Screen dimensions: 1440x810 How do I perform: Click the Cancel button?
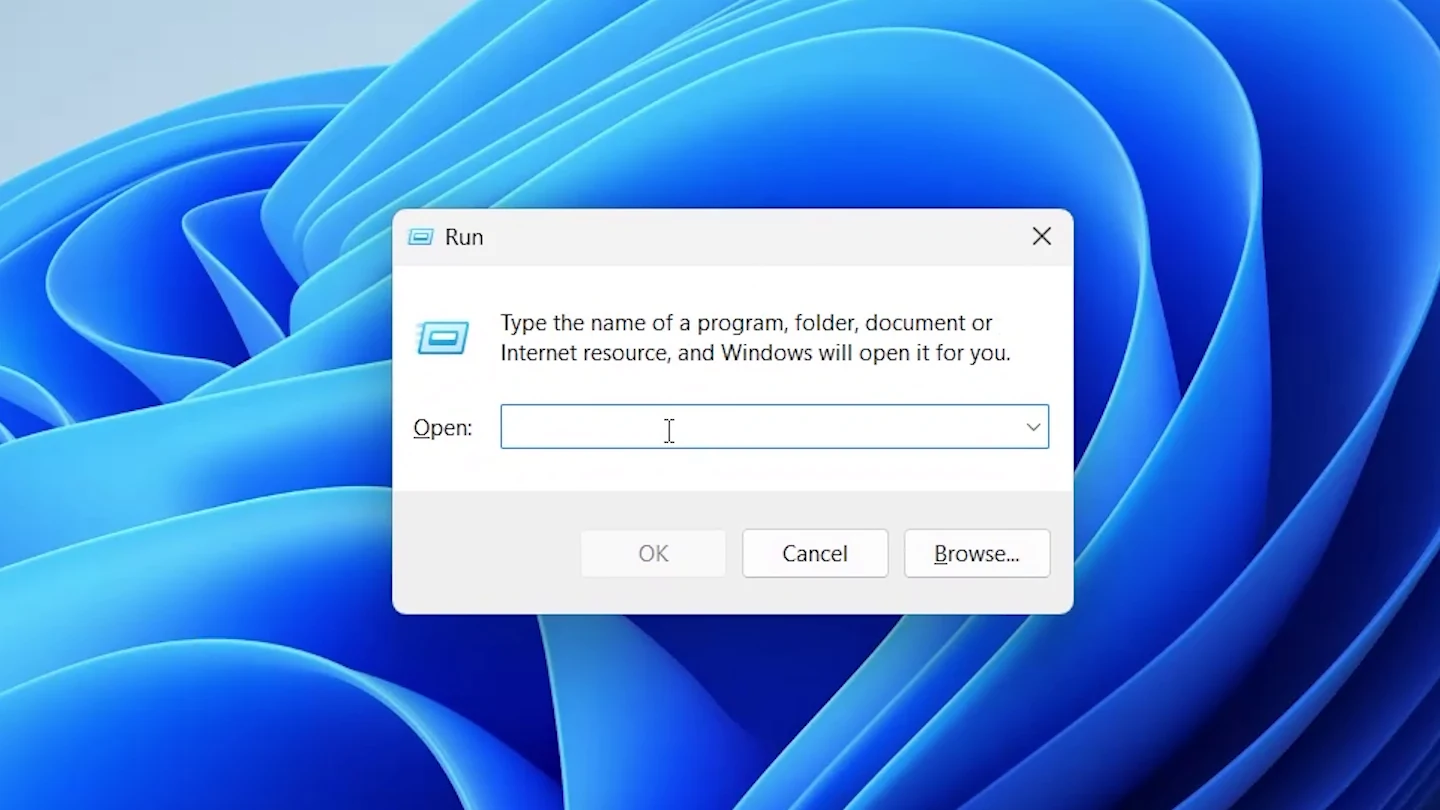tap(815, 553)
